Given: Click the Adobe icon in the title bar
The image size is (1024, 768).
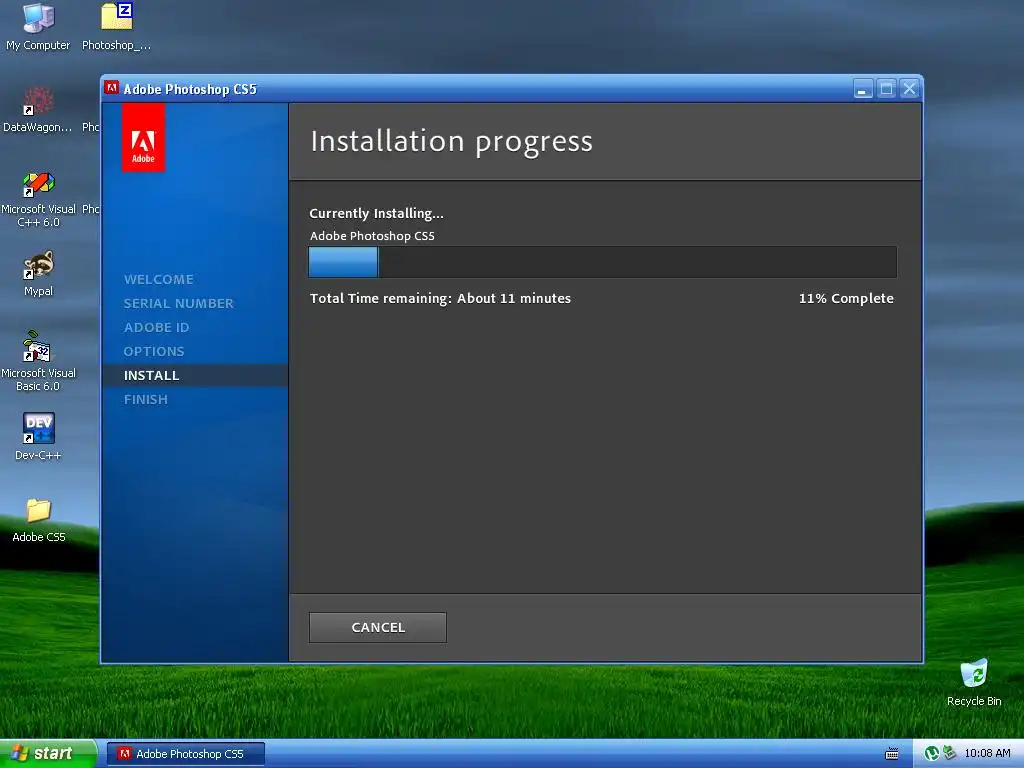Looking at the screenshot, I should pos(112,88).
